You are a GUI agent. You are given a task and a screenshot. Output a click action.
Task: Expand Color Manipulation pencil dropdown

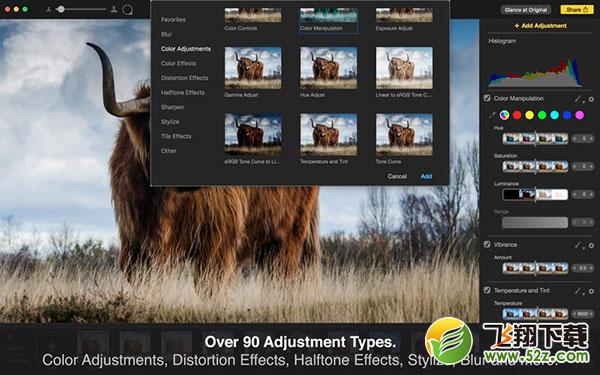tap(579, 99)
